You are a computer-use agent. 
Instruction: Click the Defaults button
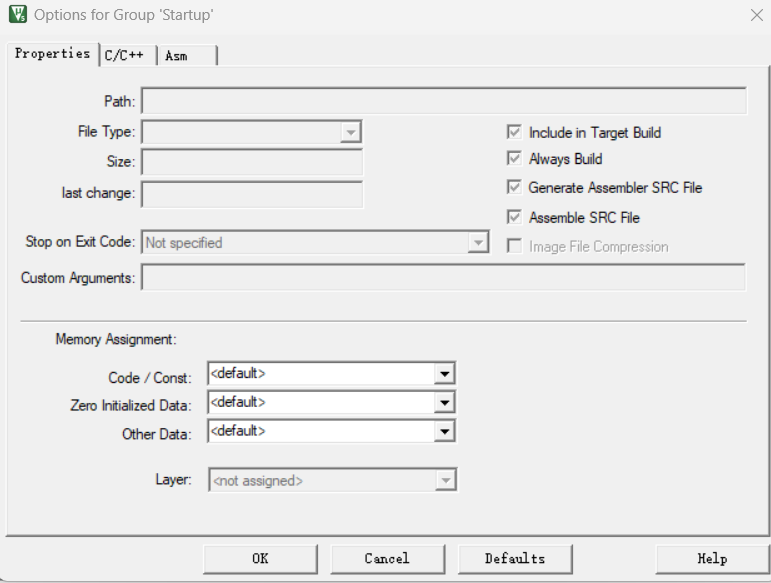coord(515,558)
